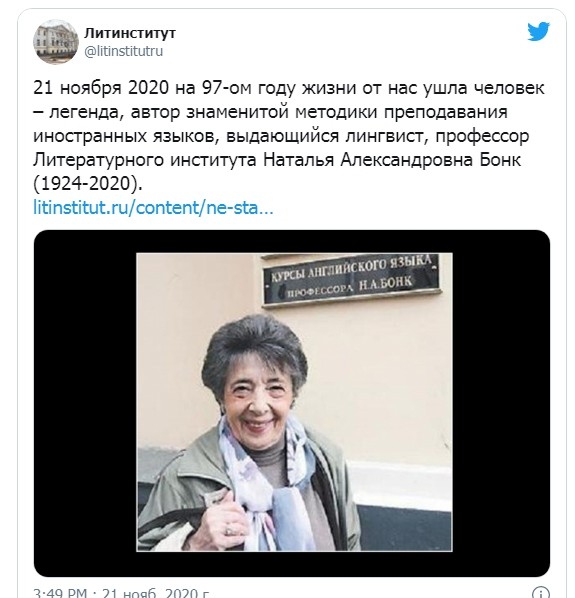Click the word лингвист in the tweet

[386, 136]
